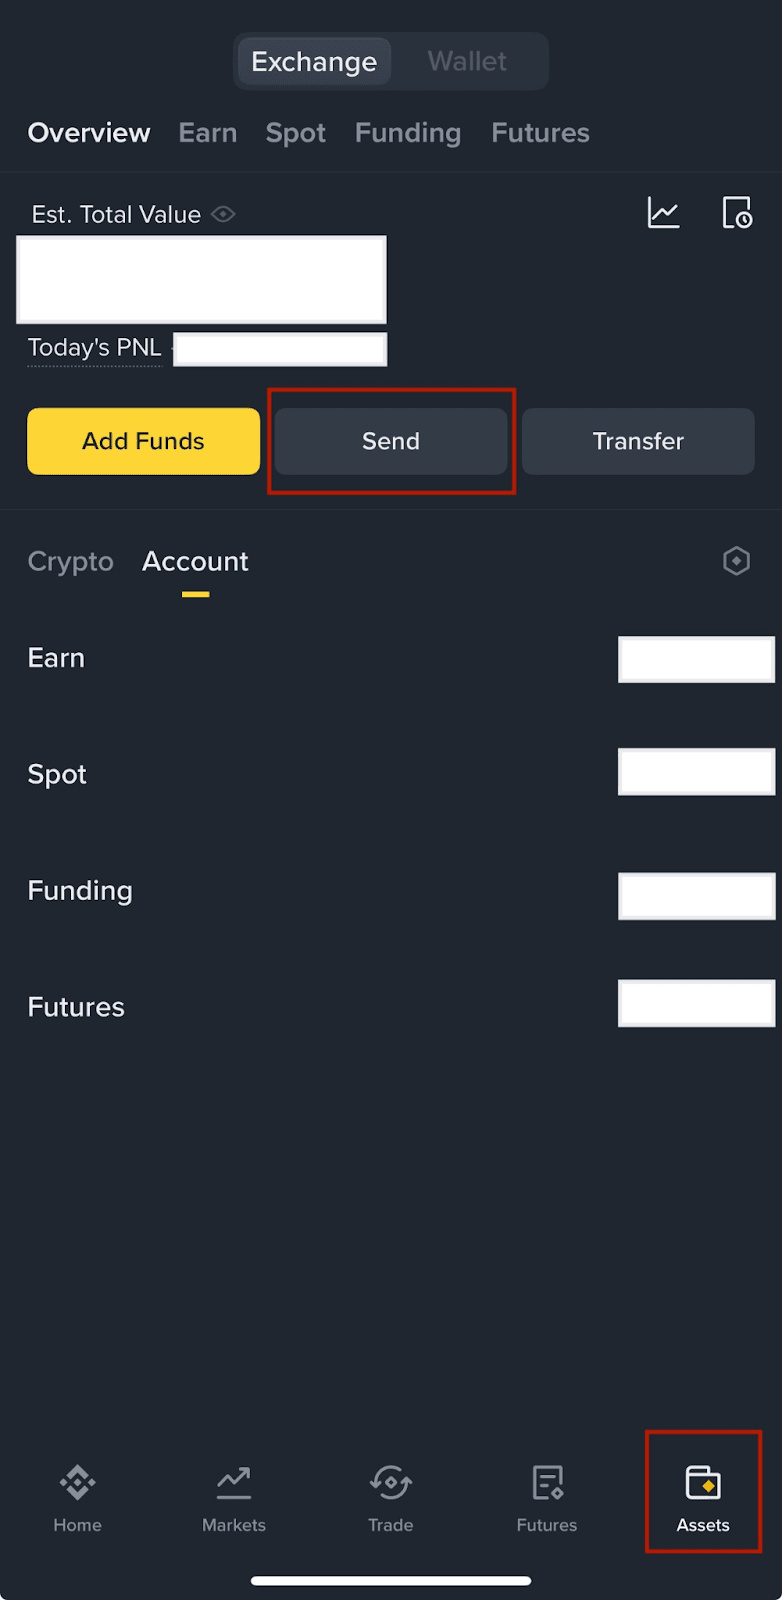This screenshot has width=782, height=1600.
Task: Tap the Send button
Action: 391,441
